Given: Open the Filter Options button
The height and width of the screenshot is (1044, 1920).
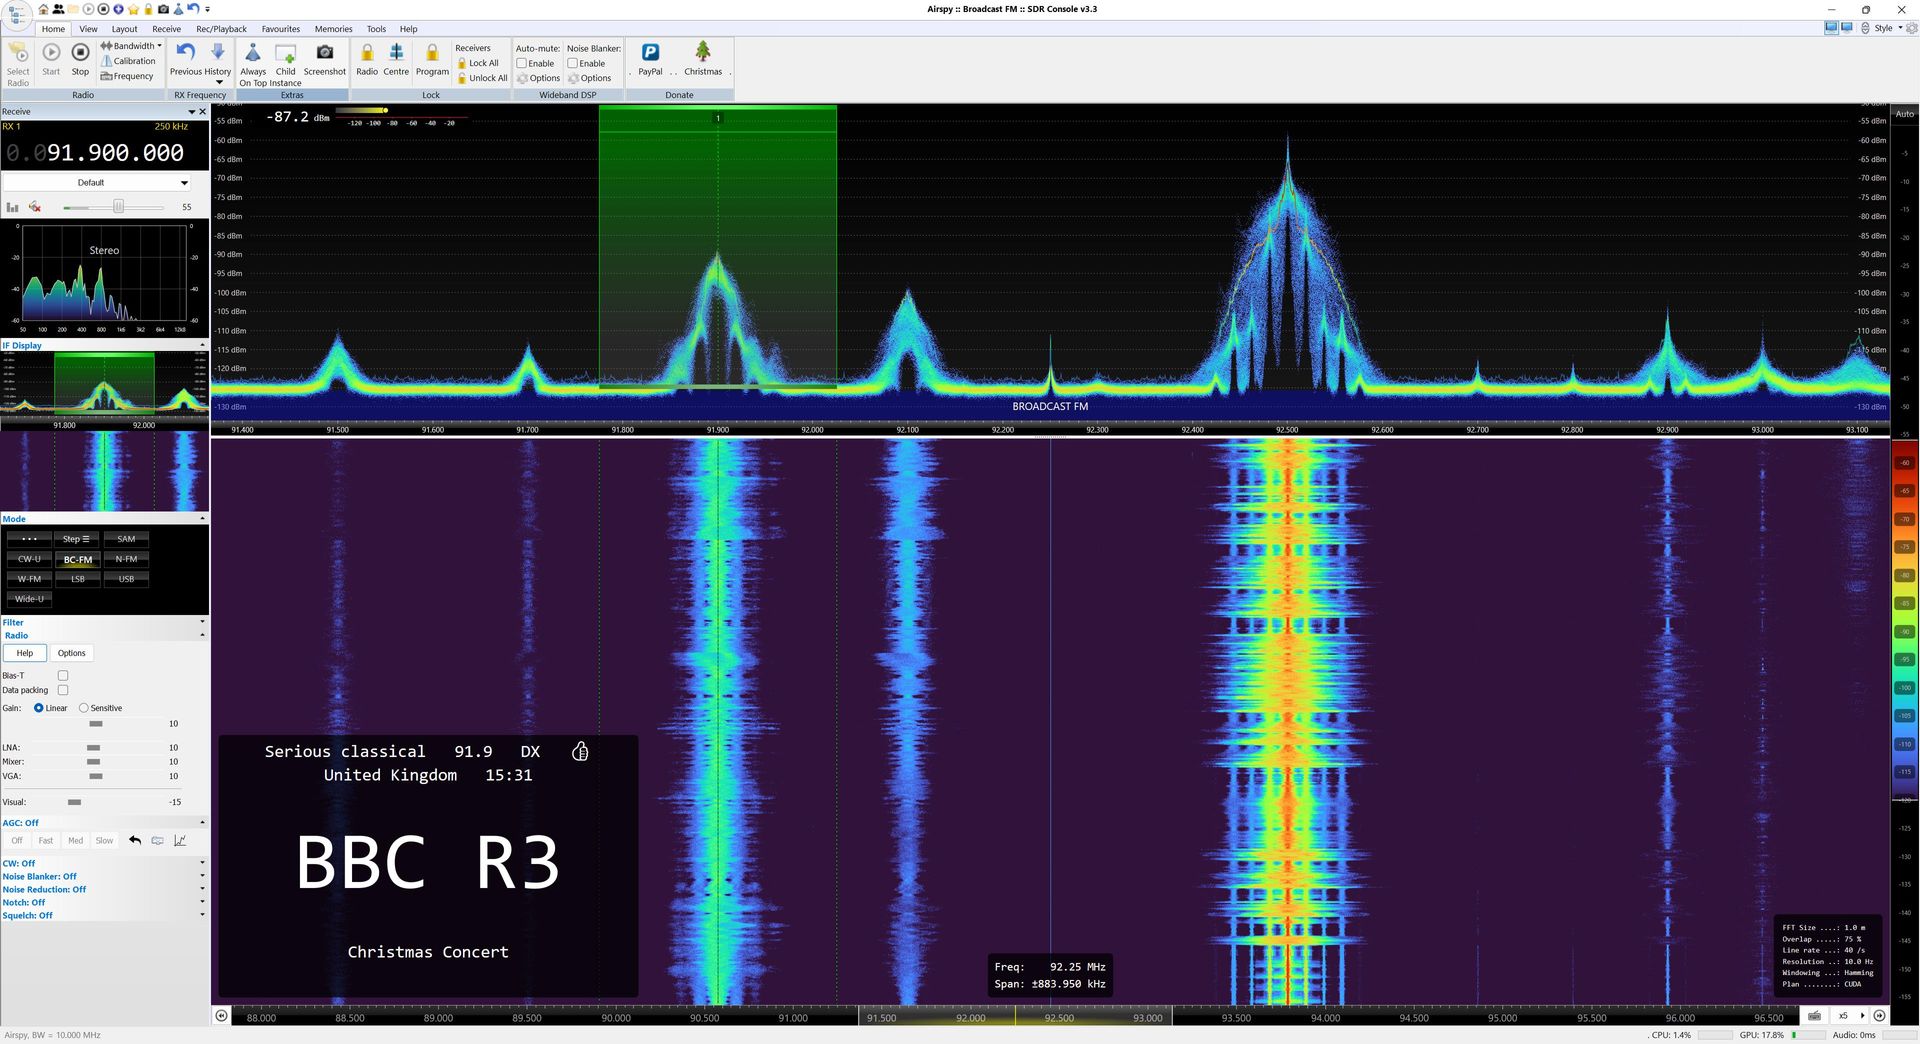Looking at the screenshot, I should 71,653.
